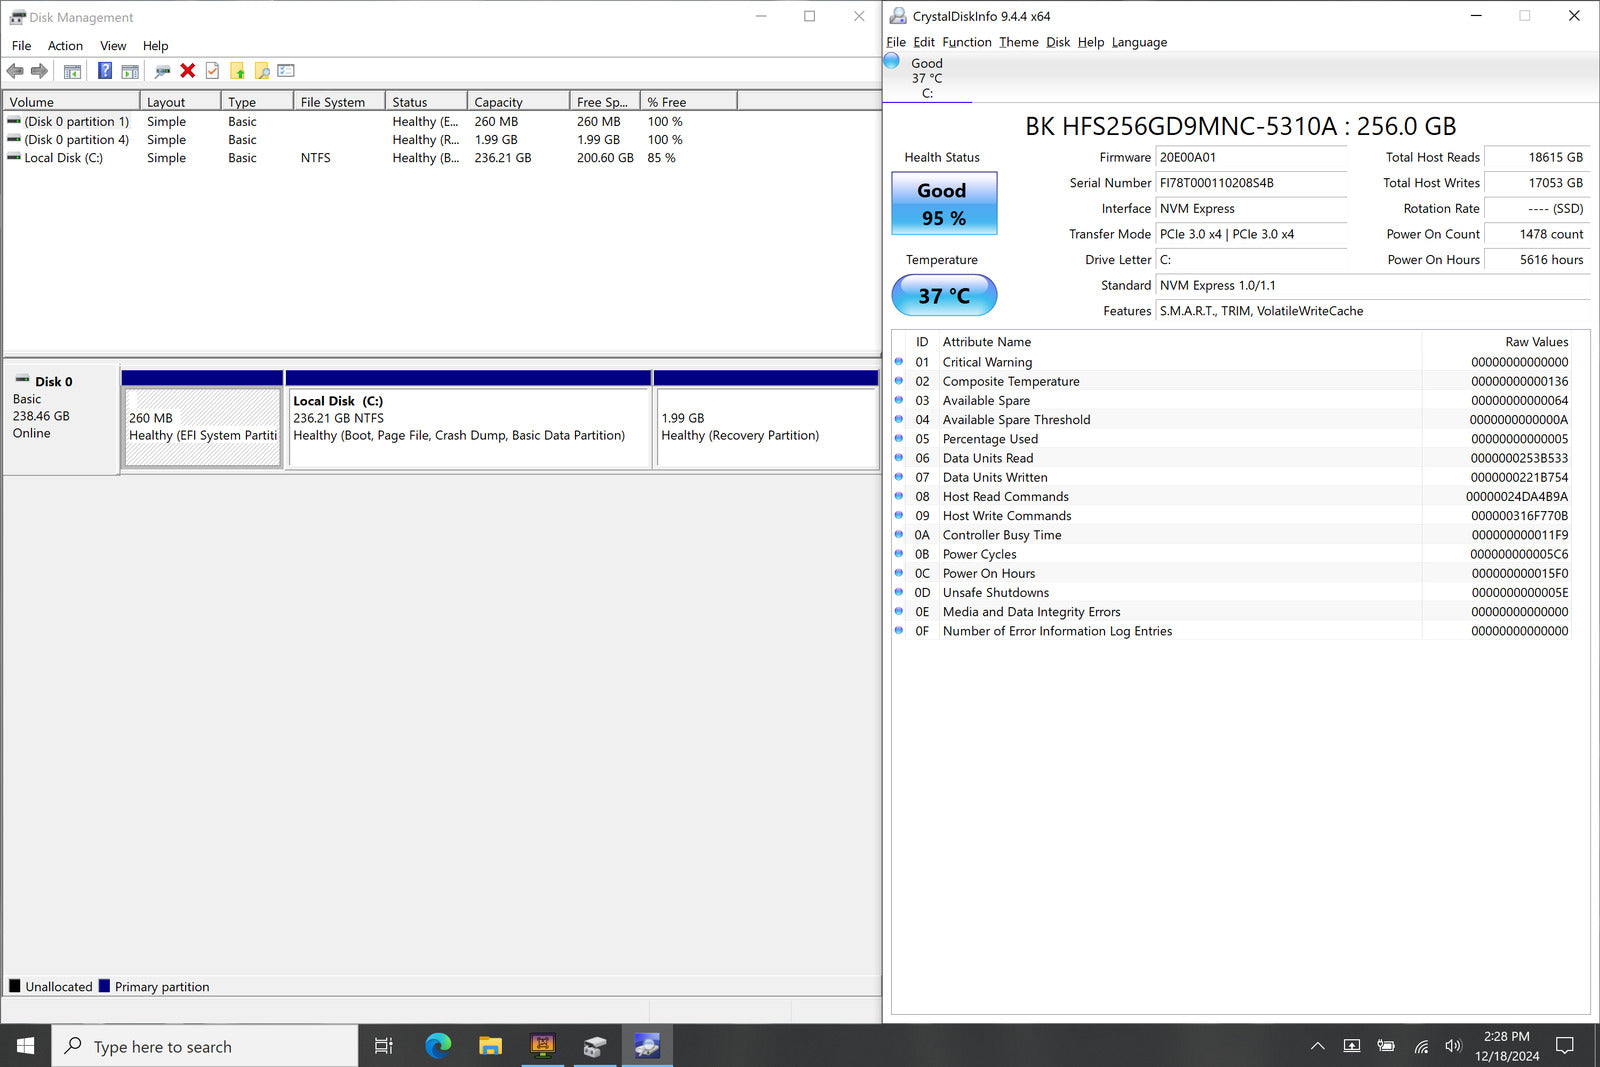Sort by Capacity column header
1600x1067 pixels.
518,102
